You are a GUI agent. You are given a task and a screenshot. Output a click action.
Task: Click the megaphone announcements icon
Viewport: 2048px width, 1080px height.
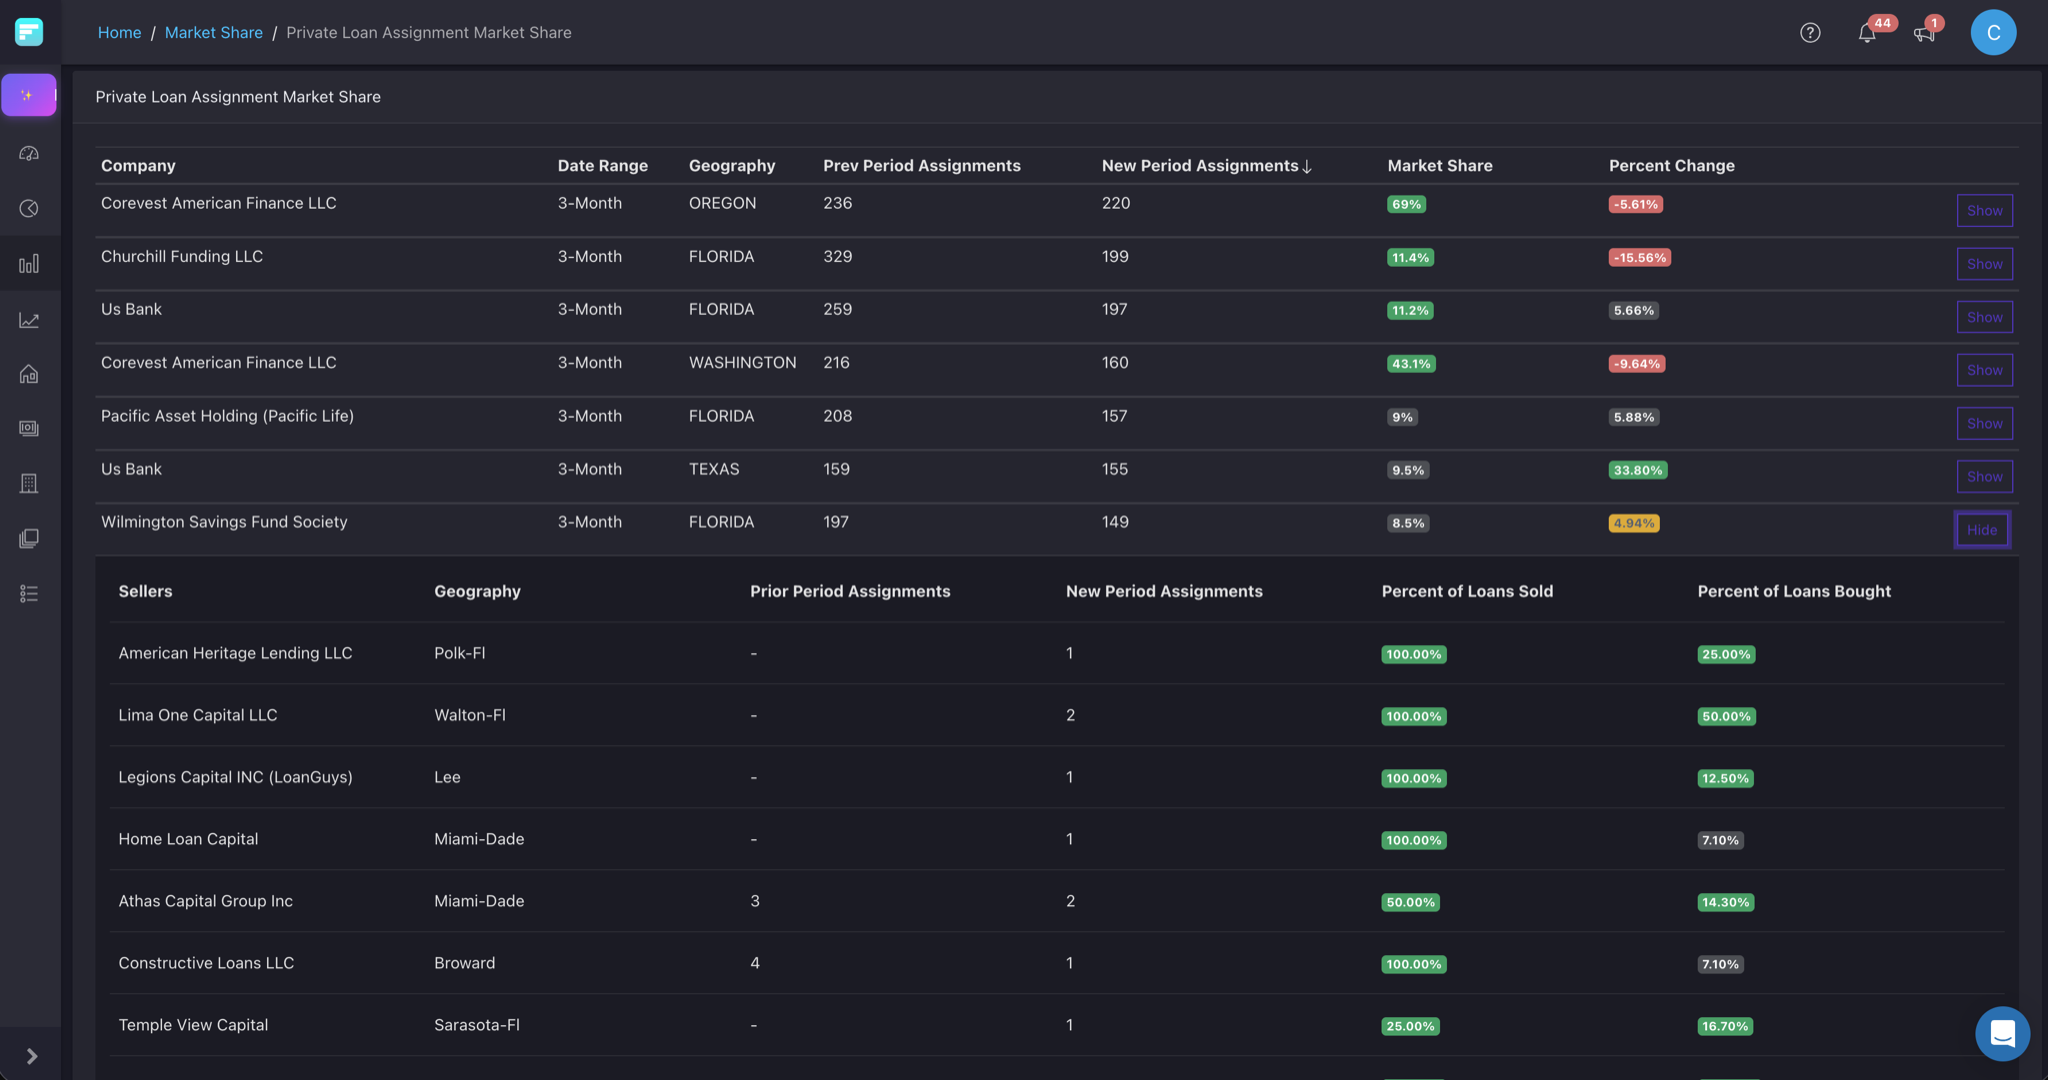coord(1923,33)
